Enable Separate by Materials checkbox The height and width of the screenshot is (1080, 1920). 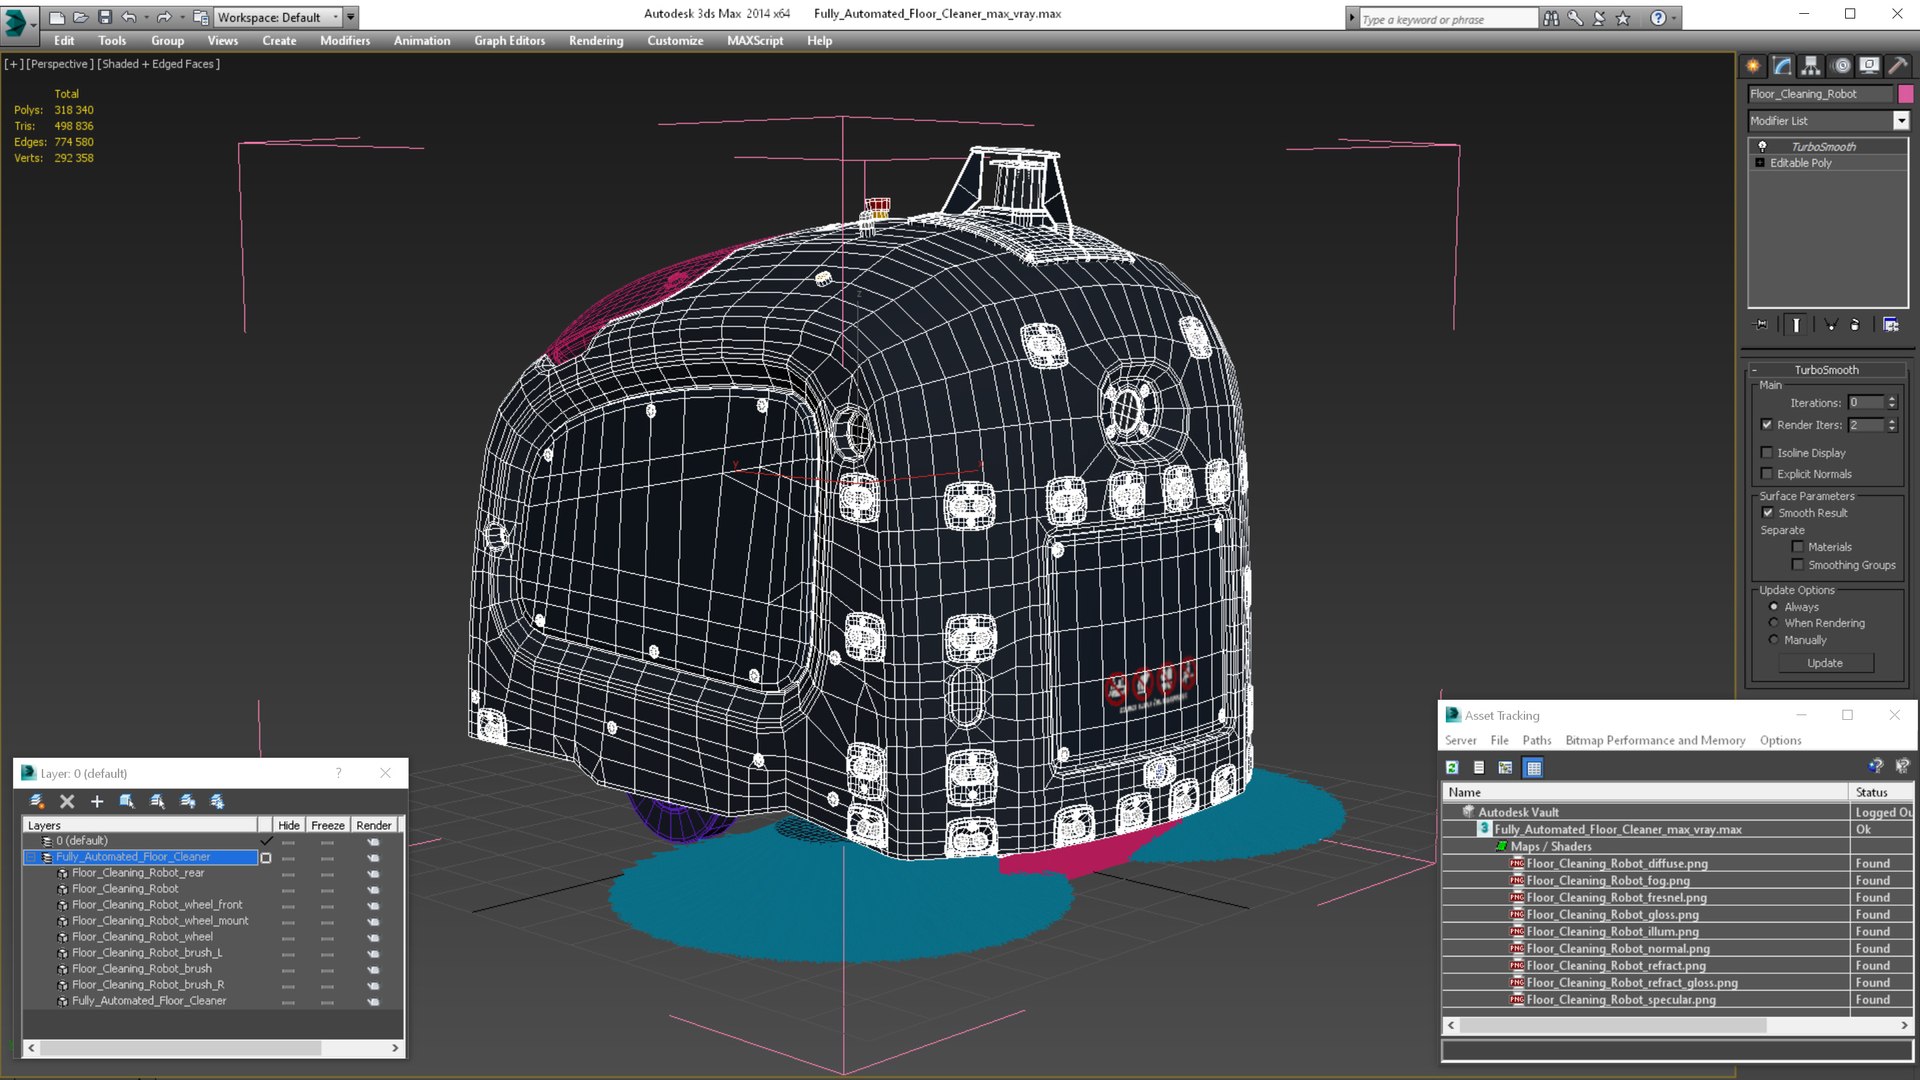tap(1798, 546)
